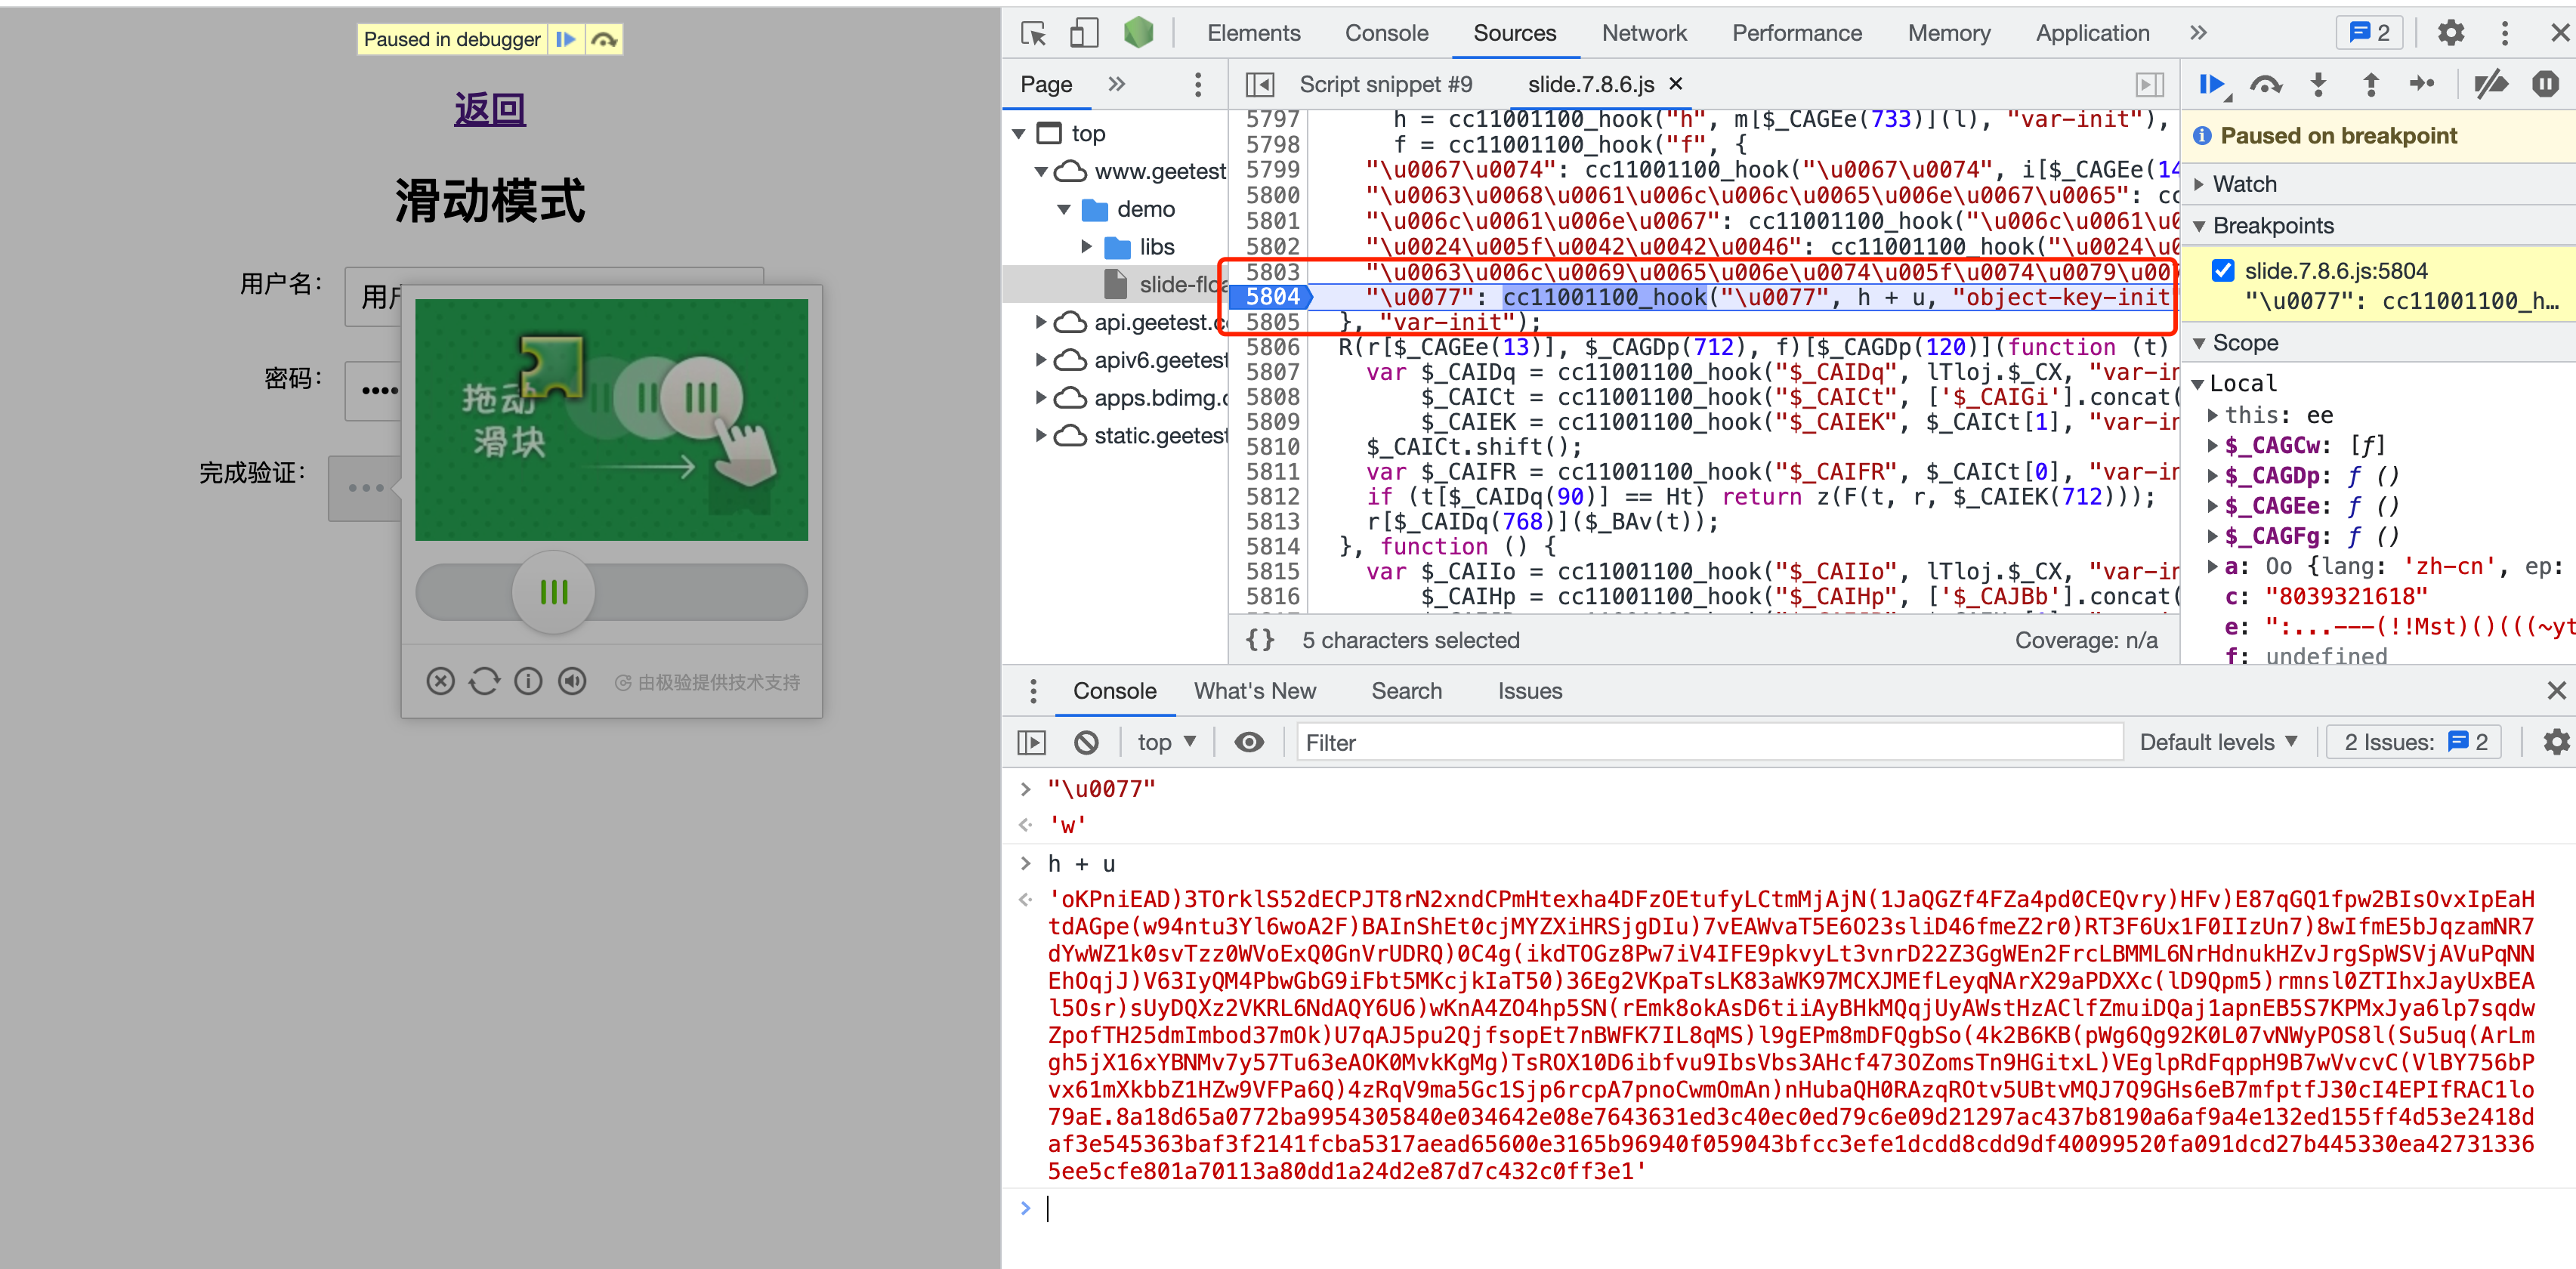The width and height of the screenshot is (2576, 1269).
Task: Expand the Watch section
Action: click(2244, 184)
